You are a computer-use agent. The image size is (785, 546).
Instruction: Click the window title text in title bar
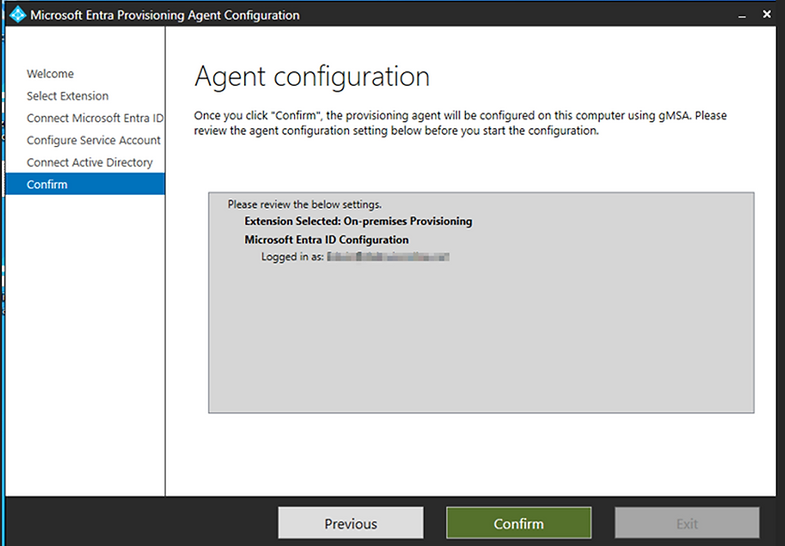click(165, 15)
